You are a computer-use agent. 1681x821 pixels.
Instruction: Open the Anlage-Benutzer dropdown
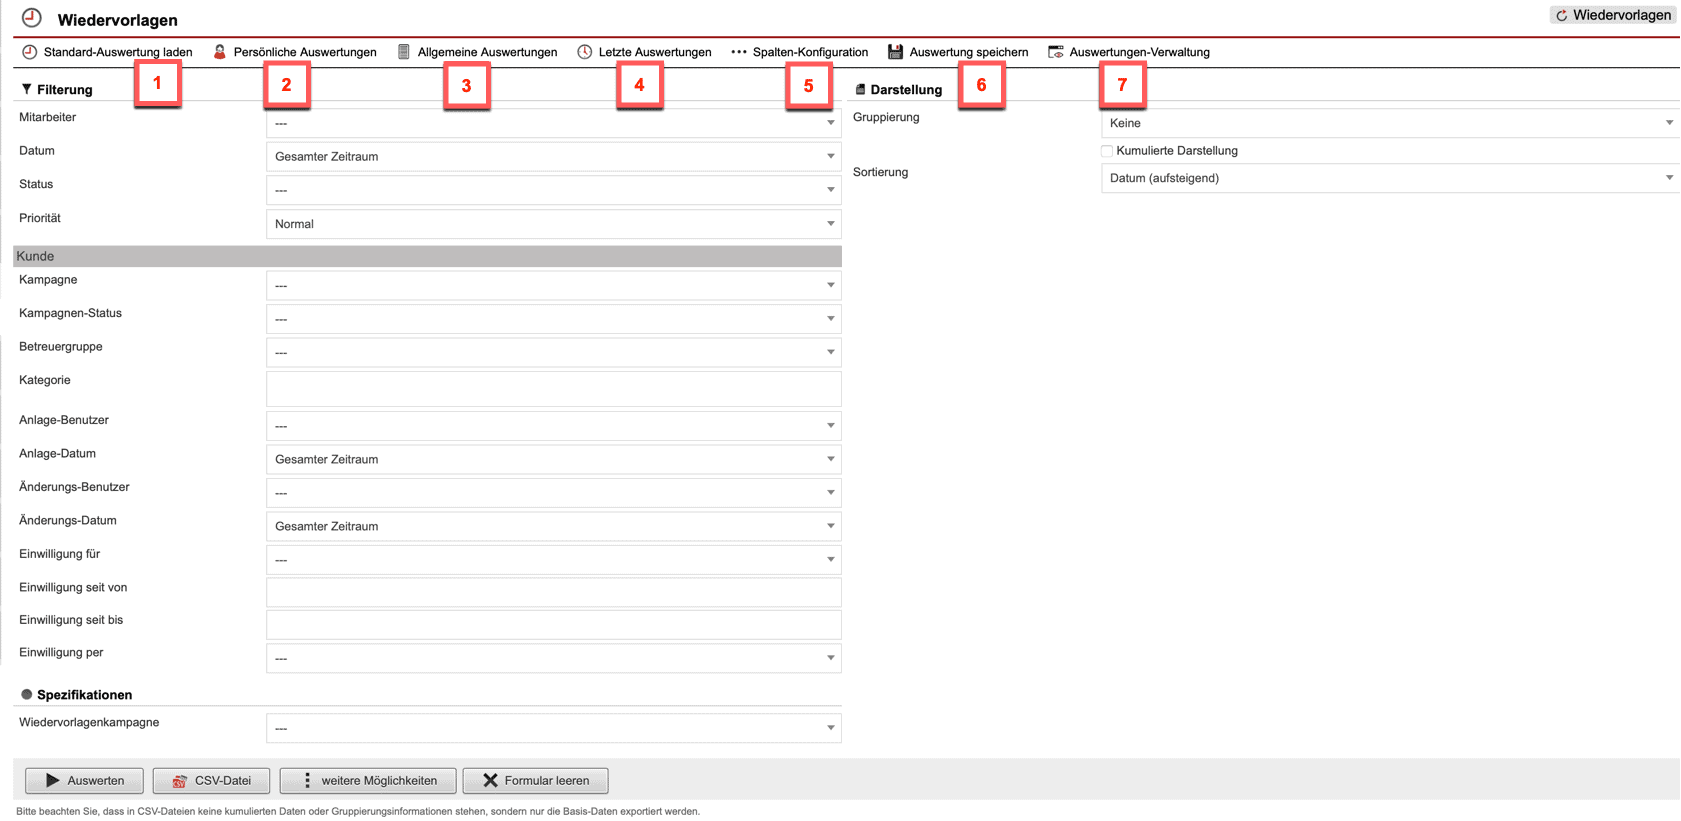click(x=553, y=426)
